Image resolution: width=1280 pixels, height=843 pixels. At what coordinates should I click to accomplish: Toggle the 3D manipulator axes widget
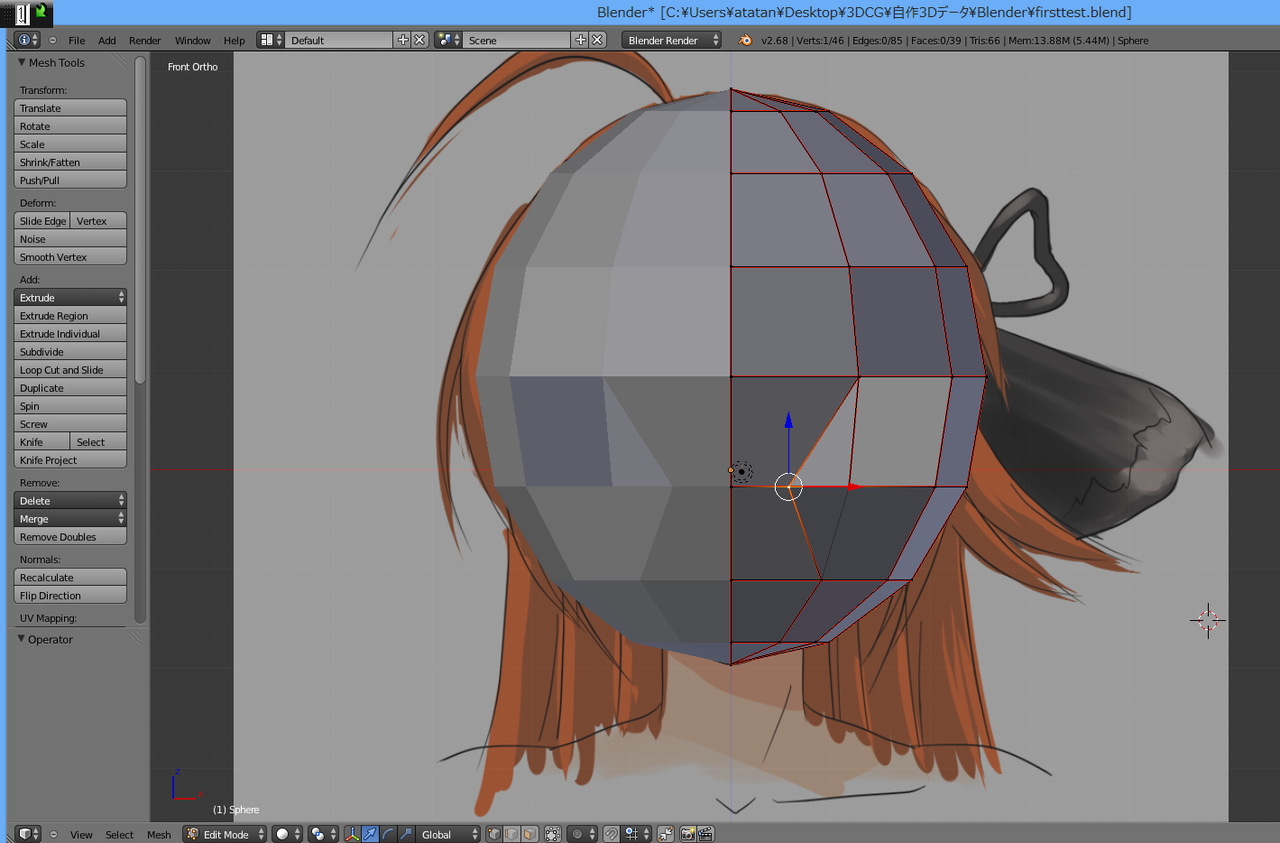tap(352, 834)
